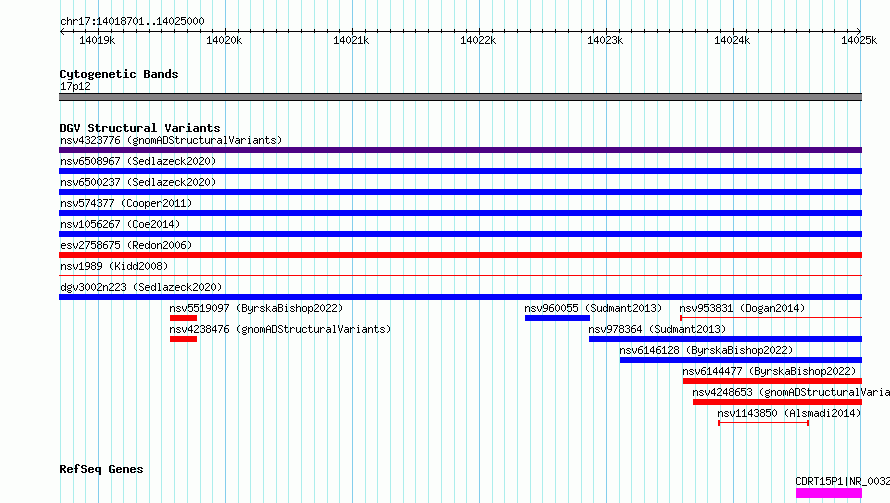Image resolution: width=890 pixels, height=503 pixels.
Task: Click the 17p12 band label
Action: tap(75, 86)
